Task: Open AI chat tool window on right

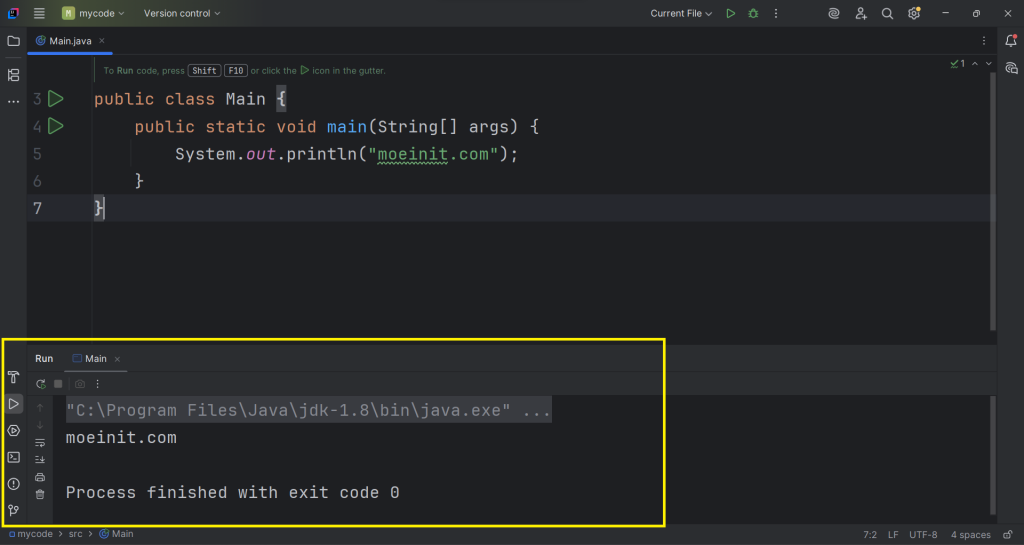Action: [x=1011, y=68]
